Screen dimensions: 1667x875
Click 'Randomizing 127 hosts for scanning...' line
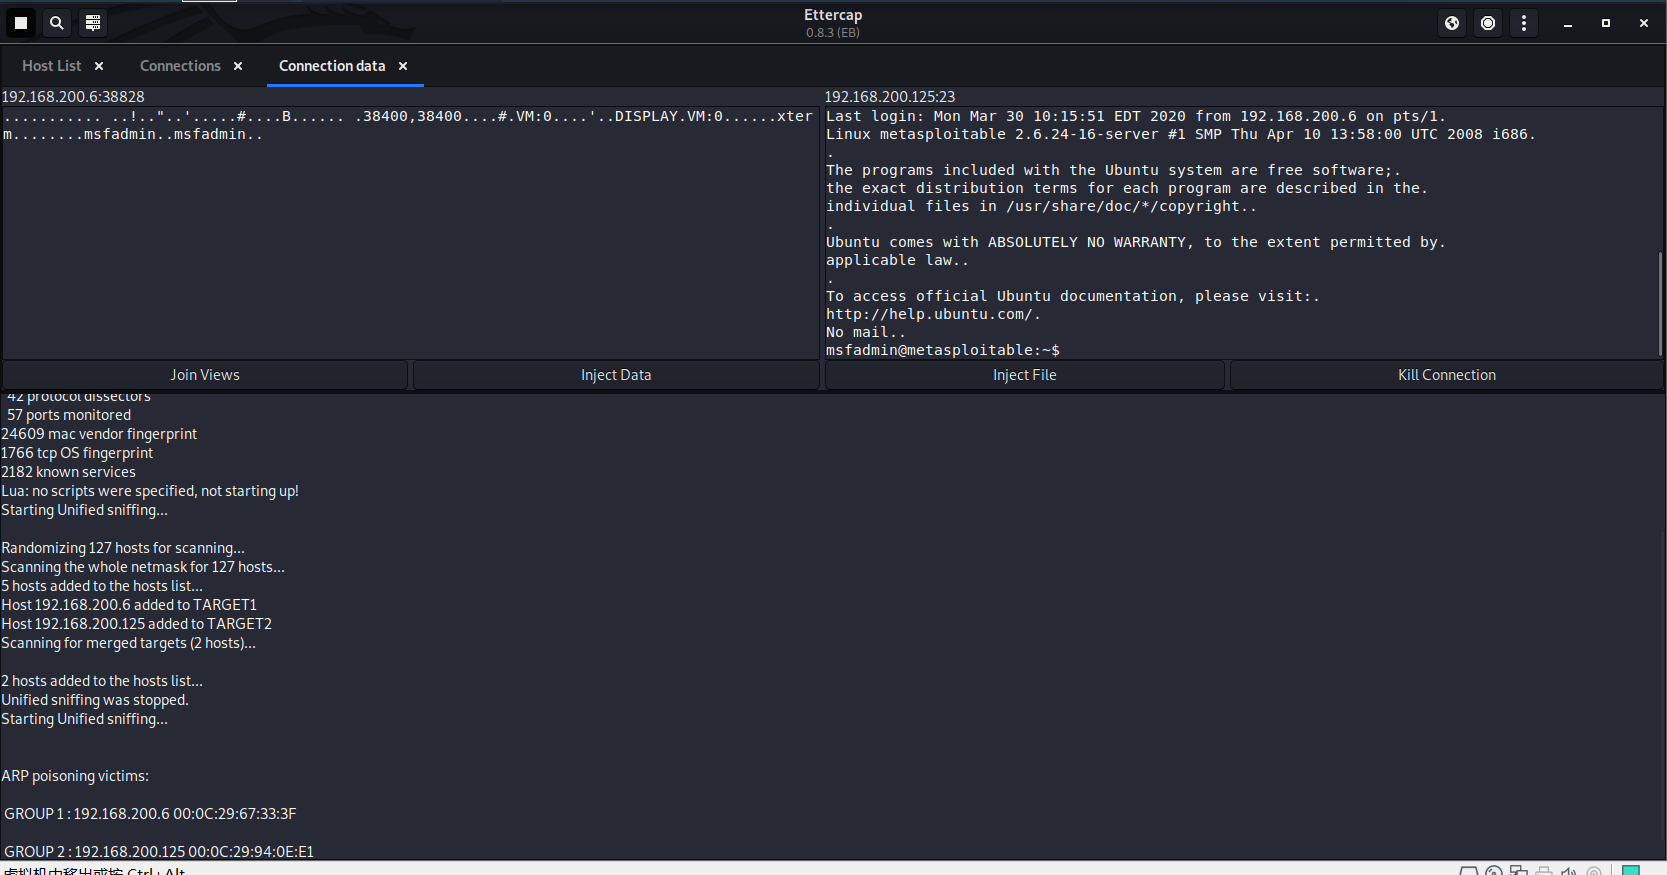coord(123,548)
